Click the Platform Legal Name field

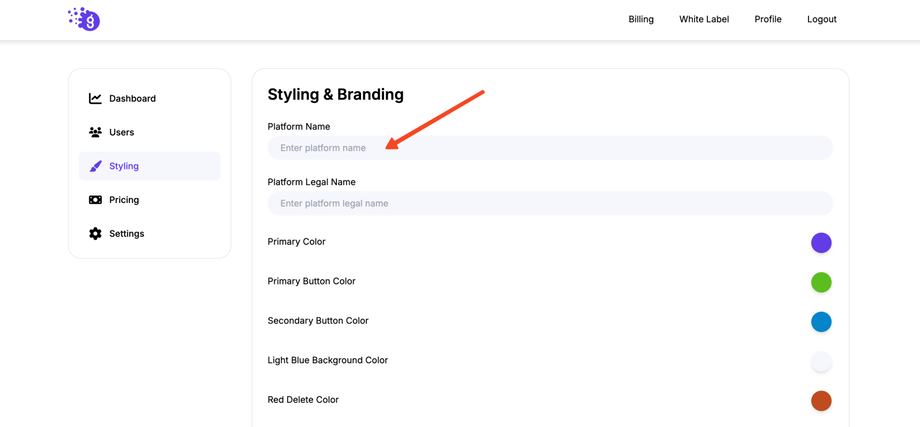550,203
